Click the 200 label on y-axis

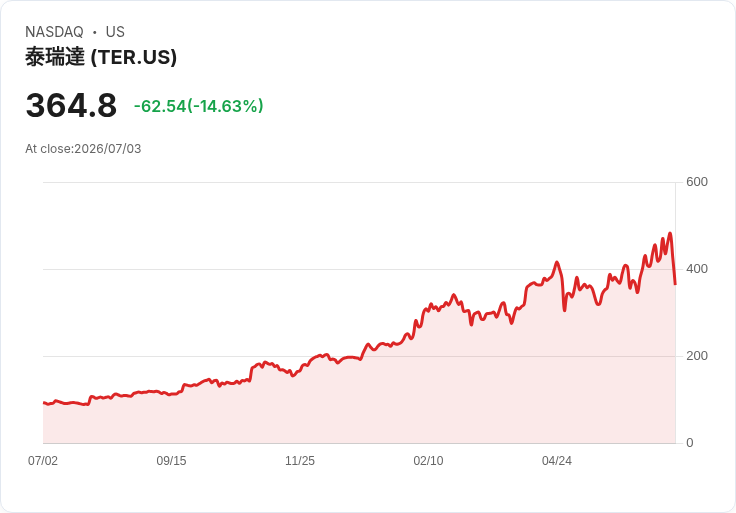coord(697,356)
